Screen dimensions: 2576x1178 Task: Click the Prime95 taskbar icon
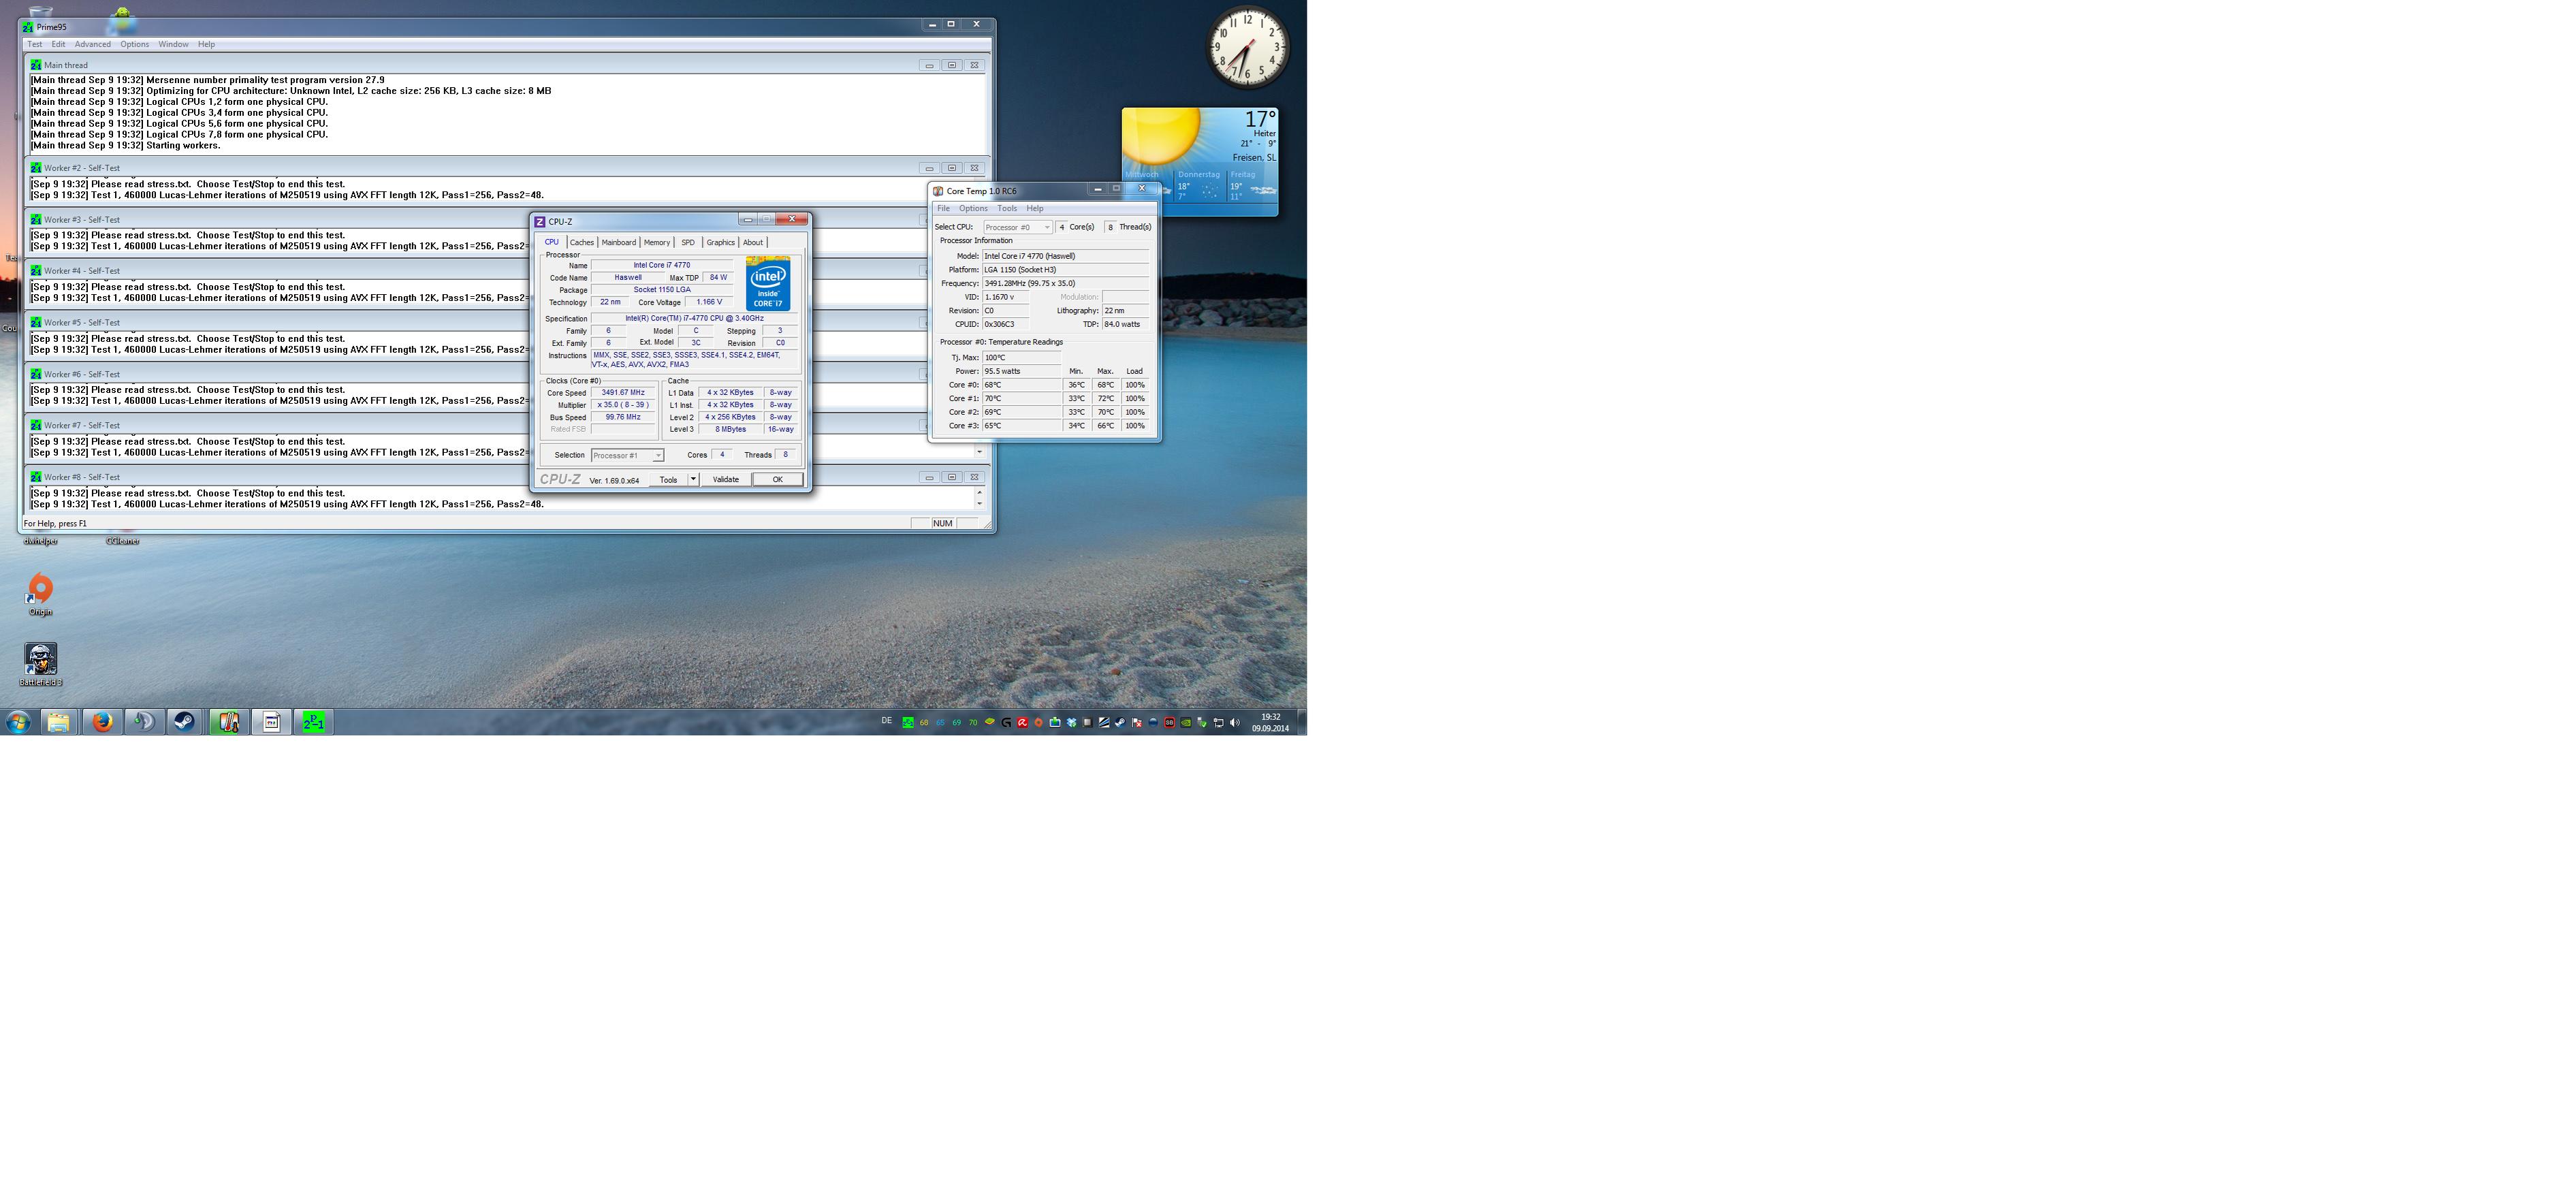click(313, 722)
